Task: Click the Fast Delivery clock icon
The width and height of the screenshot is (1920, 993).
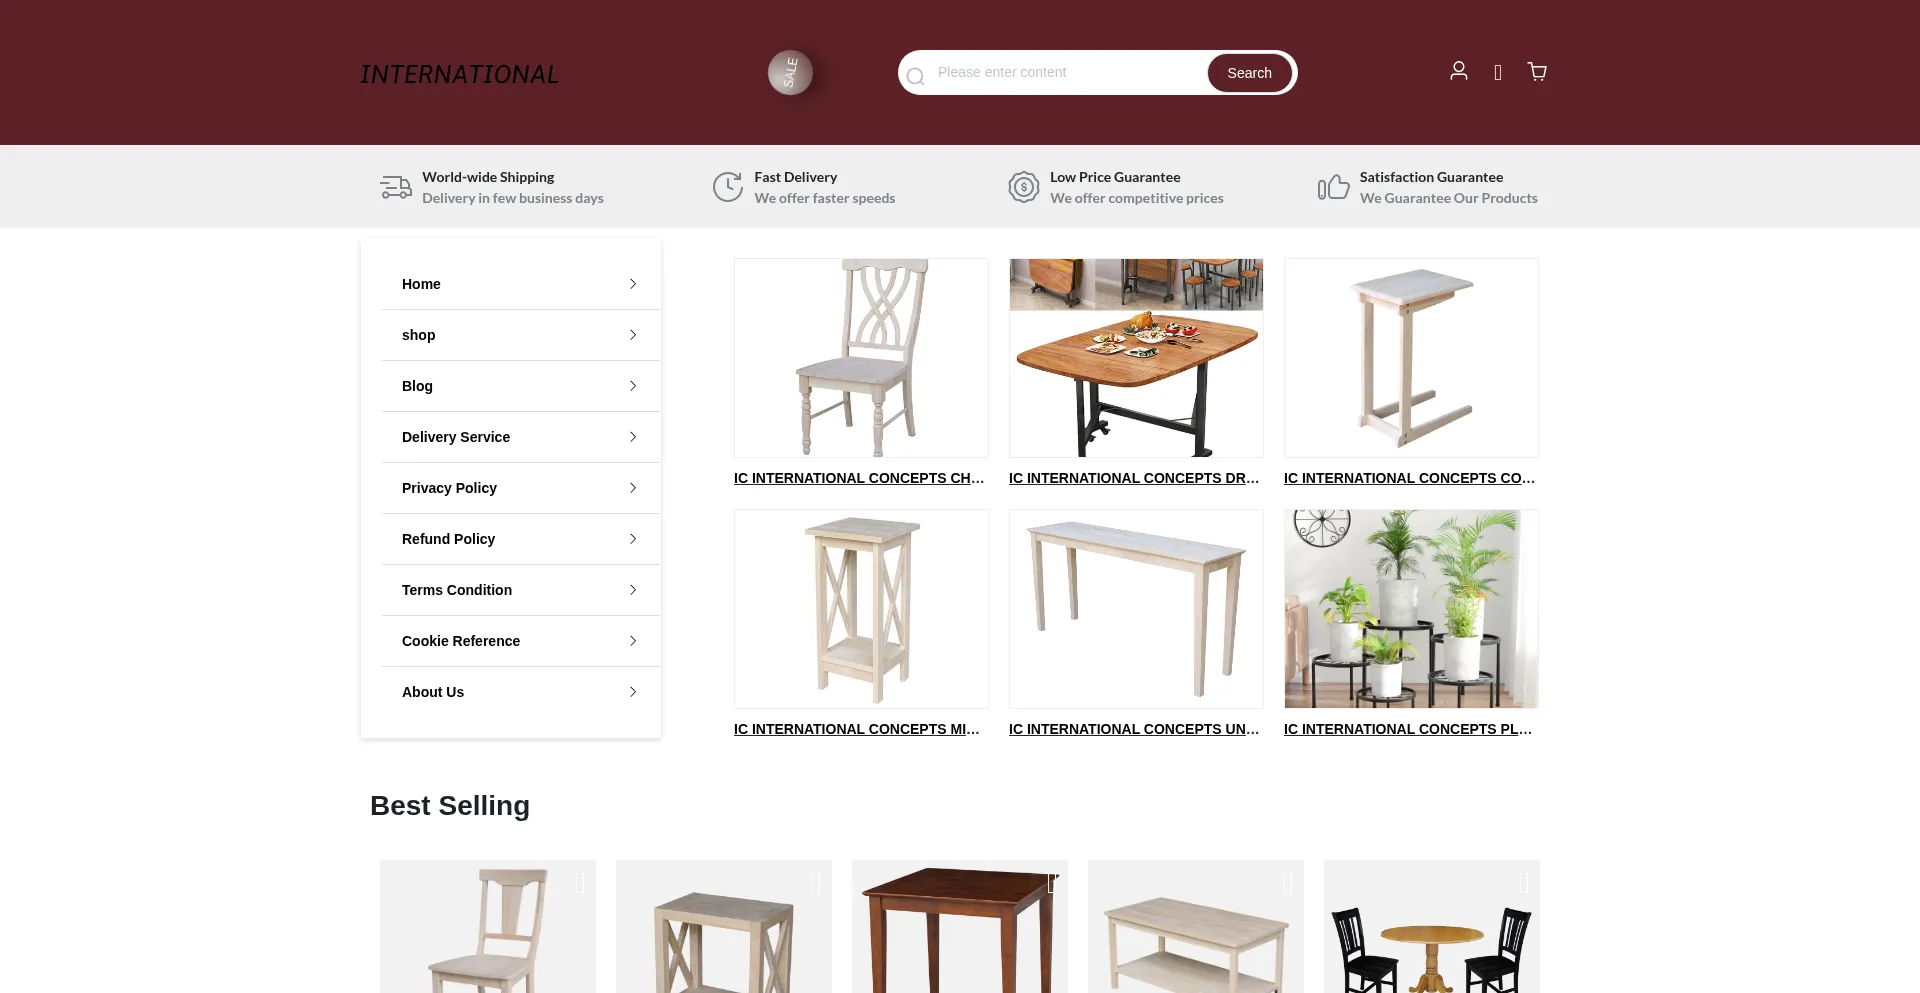Action: (x=728, y=187)
